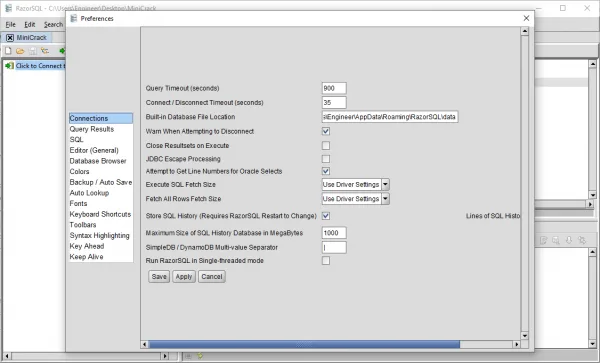
Task: Select Editor (General) preferences category
Action: click(101, 150)
